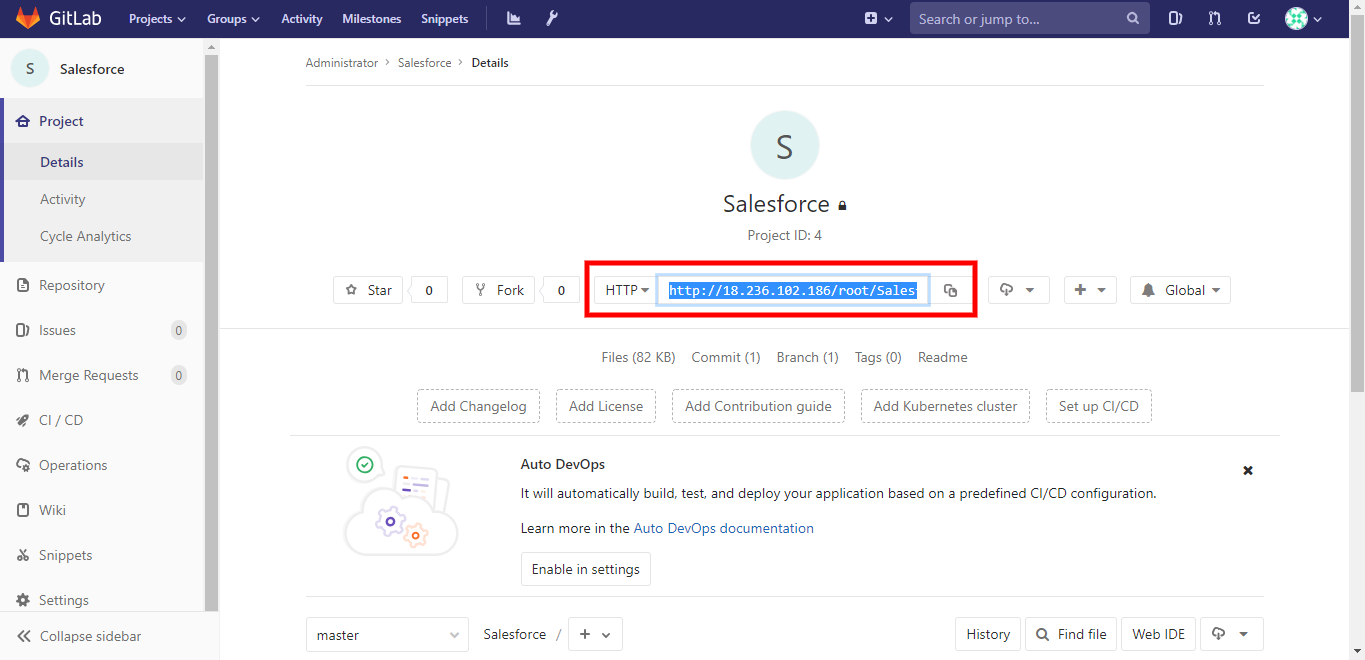Click Add Kubernetes cluster button
This screenshot has width=1365, height=660.
pos(945,406)
